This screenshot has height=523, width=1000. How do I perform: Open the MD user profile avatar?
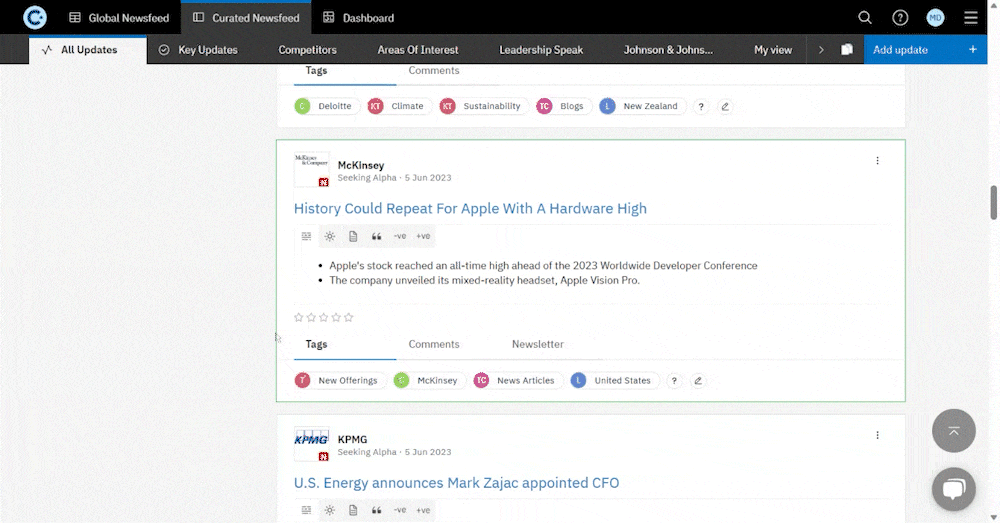[935, 18]
